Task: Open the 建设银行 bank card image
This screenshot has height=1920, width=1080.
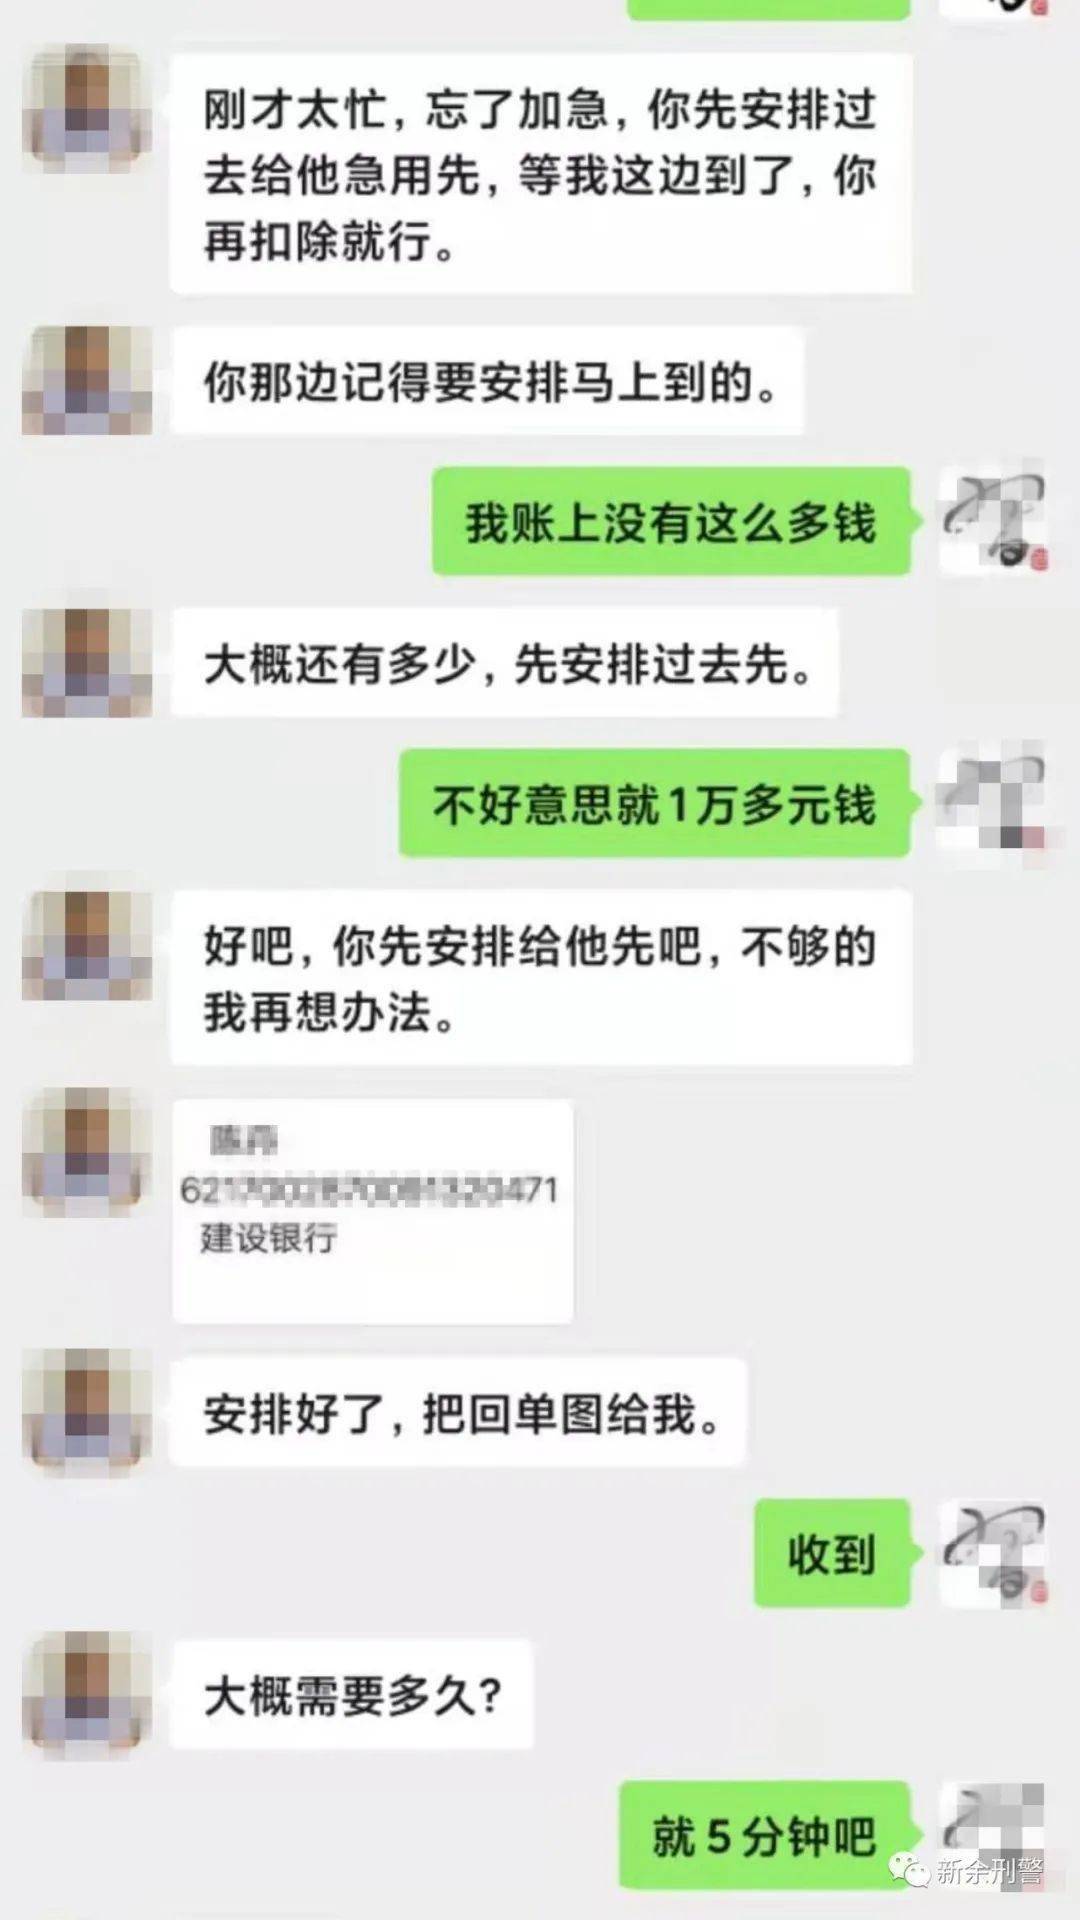Action: click(x=373, y=1211)
